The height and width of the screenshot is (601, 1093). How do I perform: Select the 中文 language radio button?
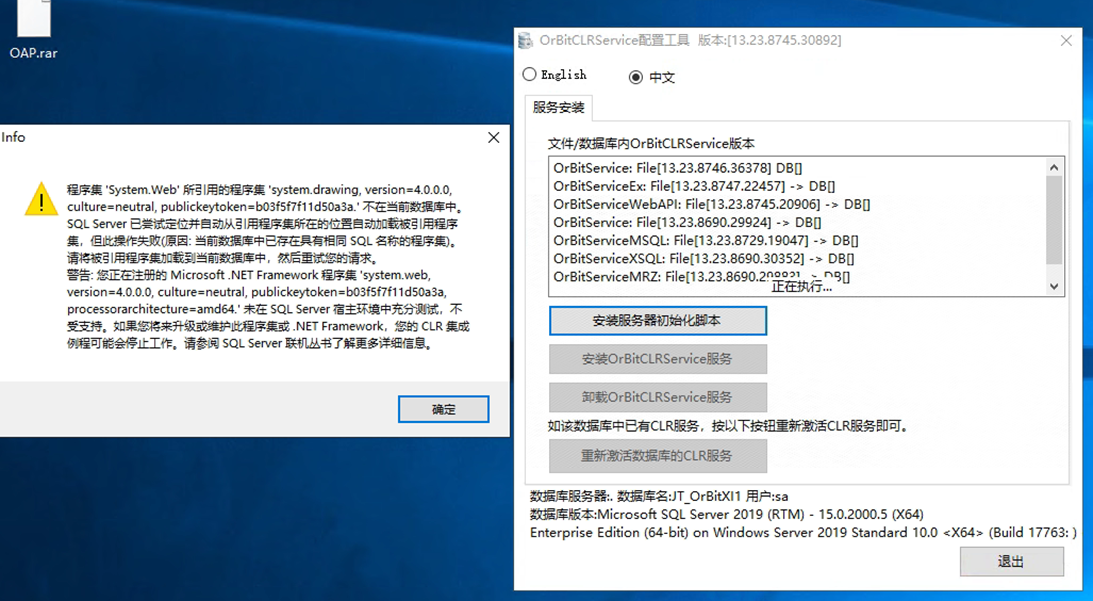click(x=636, y=77)
